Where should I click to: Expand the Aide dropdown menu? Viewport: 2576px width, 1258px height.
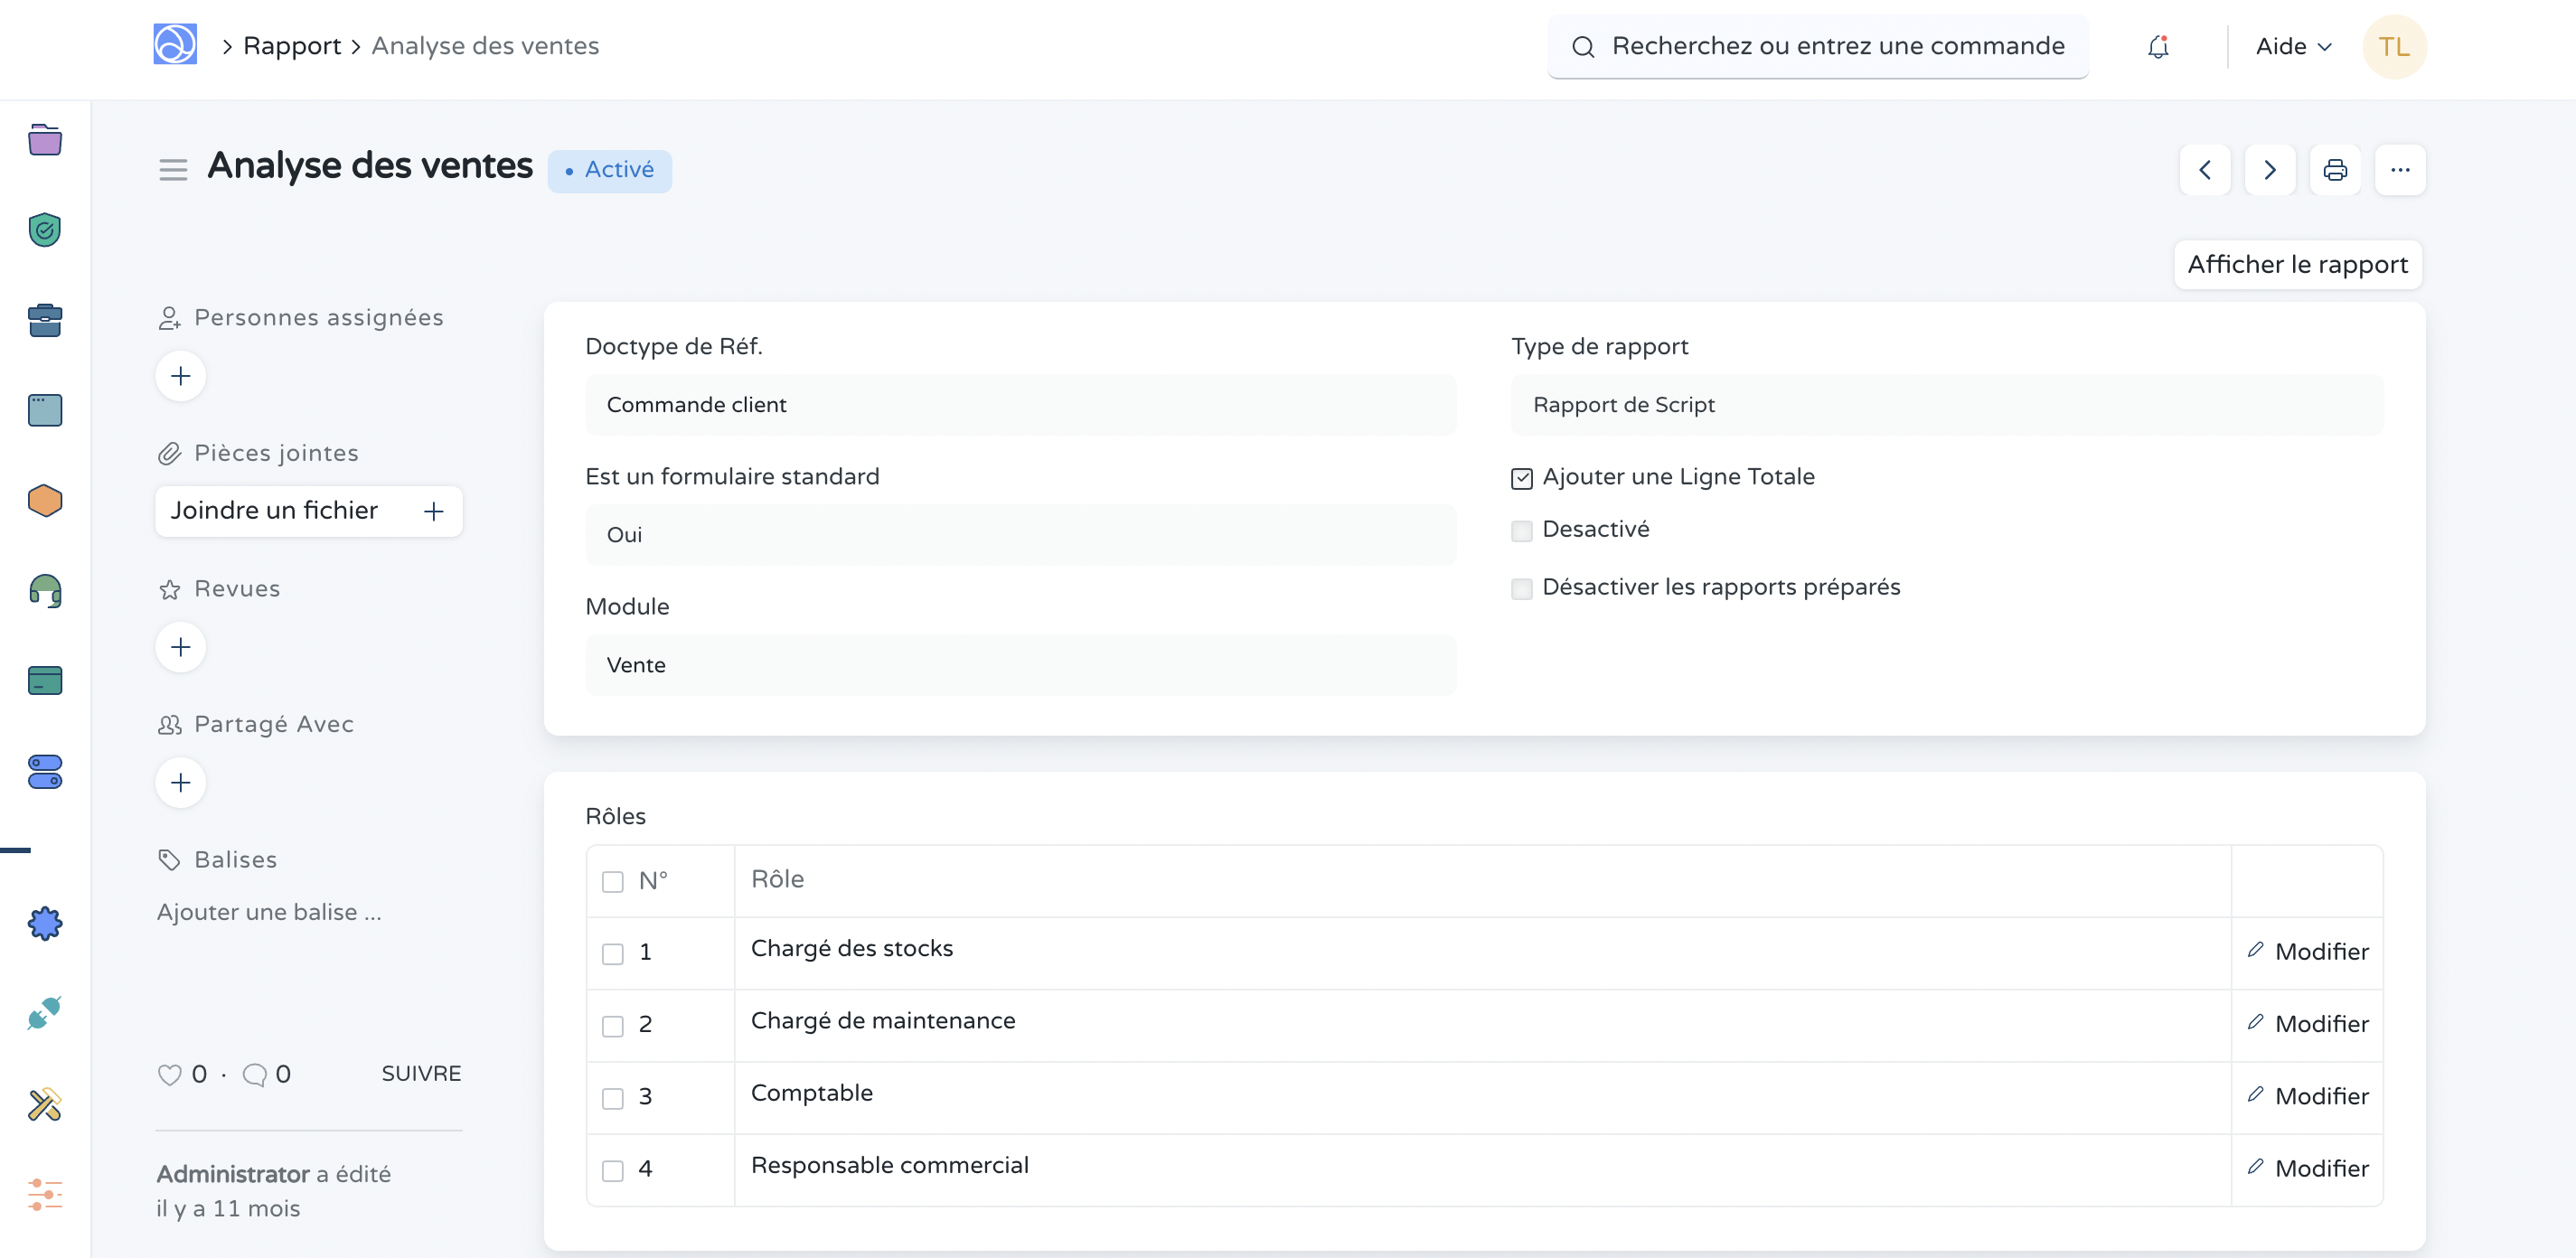(2293, 46)
